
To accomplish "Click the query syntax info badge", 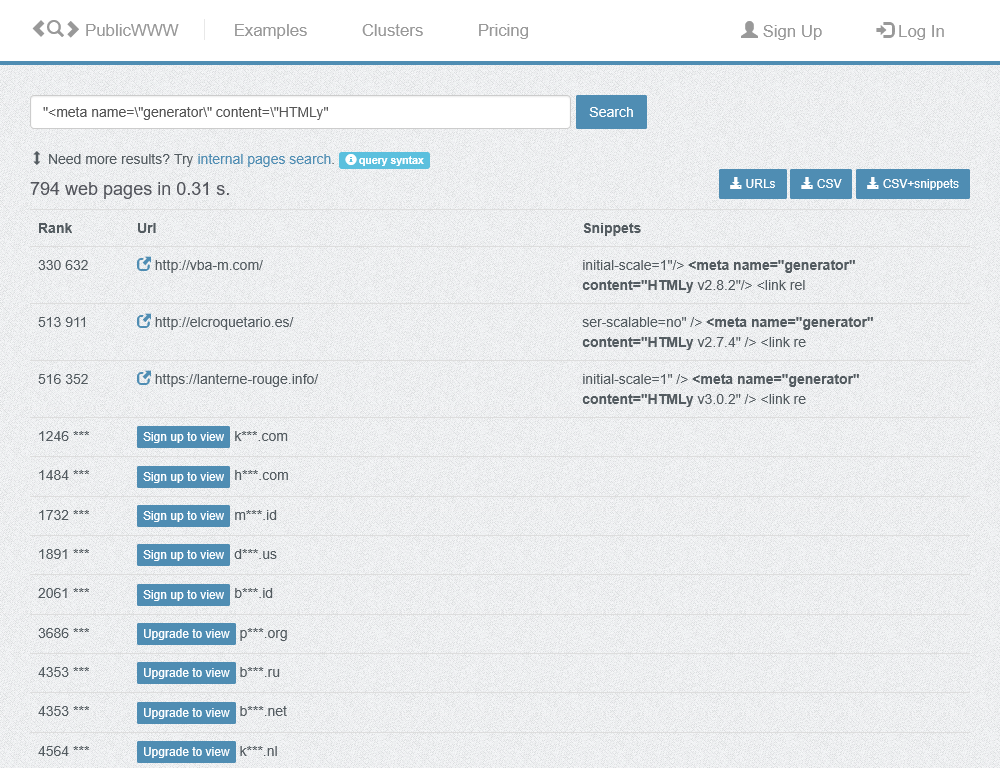I will click(x=384, y=160).
